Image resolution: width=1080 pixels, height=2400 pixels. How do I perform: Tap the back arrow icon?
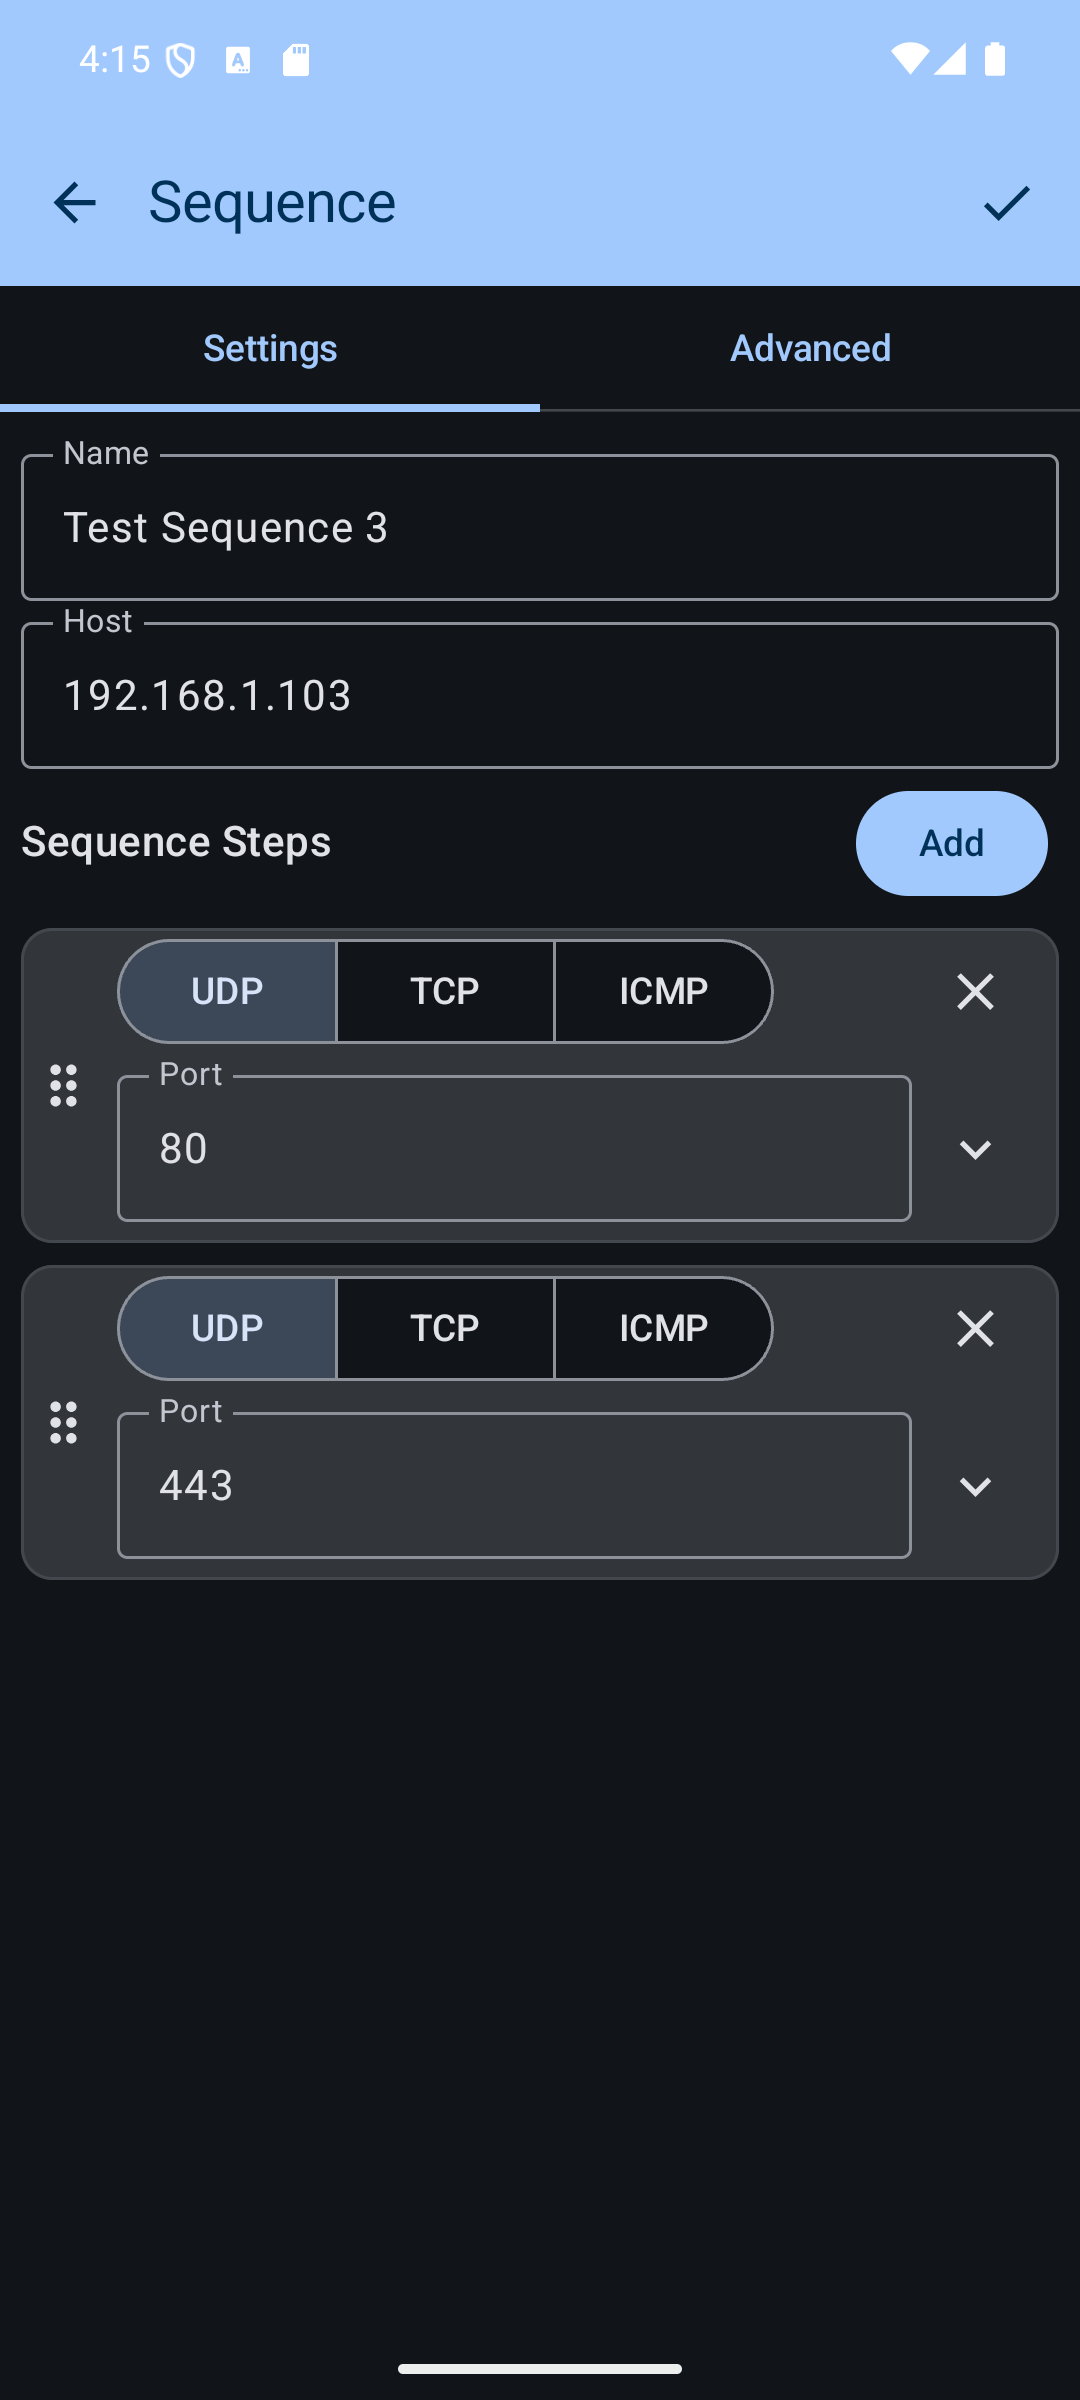pyautogui.click(x=74, y=203)
